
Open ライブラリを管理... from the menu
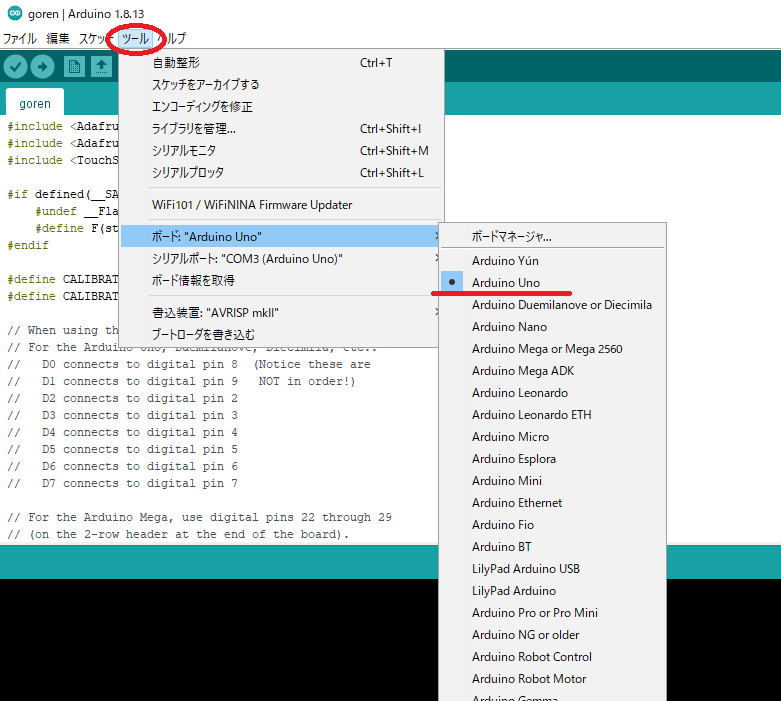(281, 129)
